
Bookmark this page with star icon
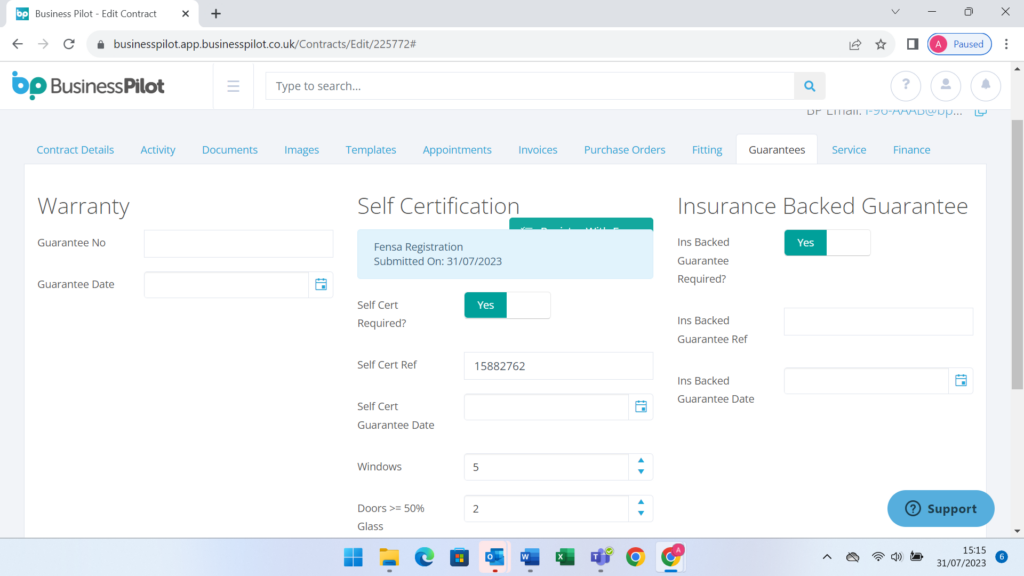point(880,44)
